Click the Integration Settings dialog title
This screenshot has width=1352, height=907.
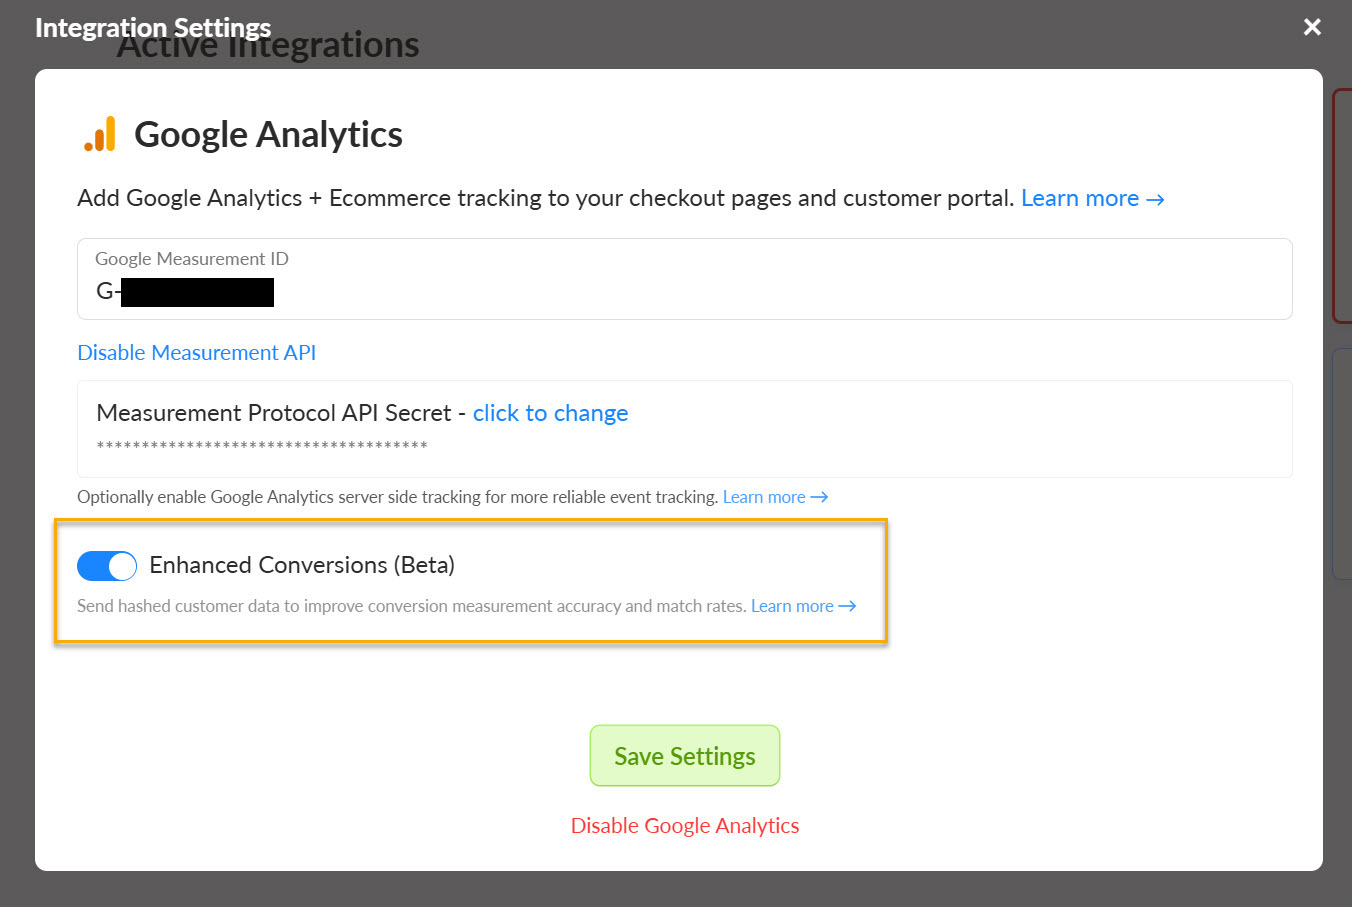[153, 27]
